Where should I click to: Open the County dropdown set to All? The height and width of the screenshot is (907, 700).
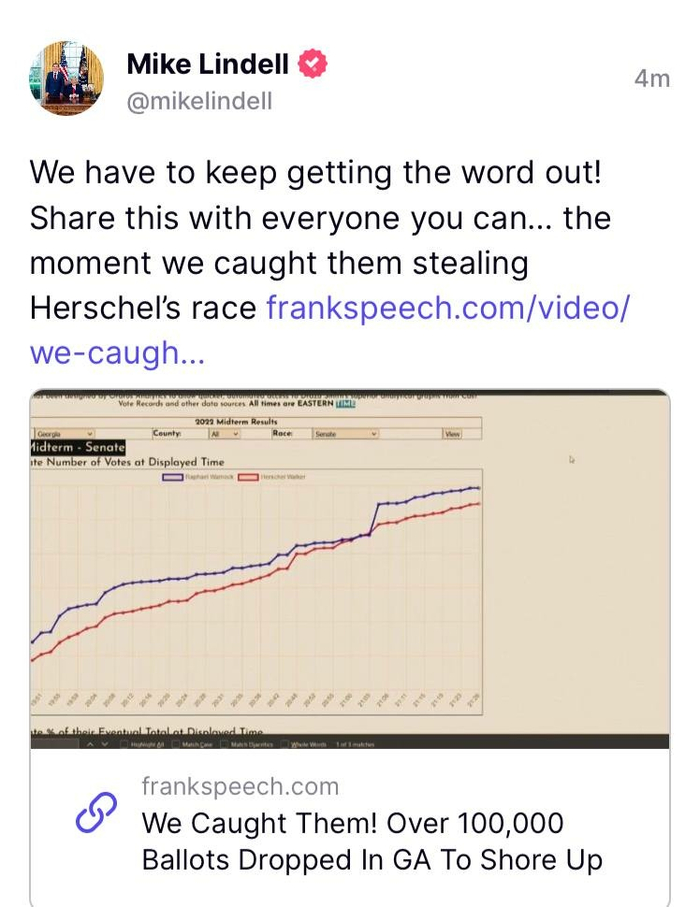223,434
